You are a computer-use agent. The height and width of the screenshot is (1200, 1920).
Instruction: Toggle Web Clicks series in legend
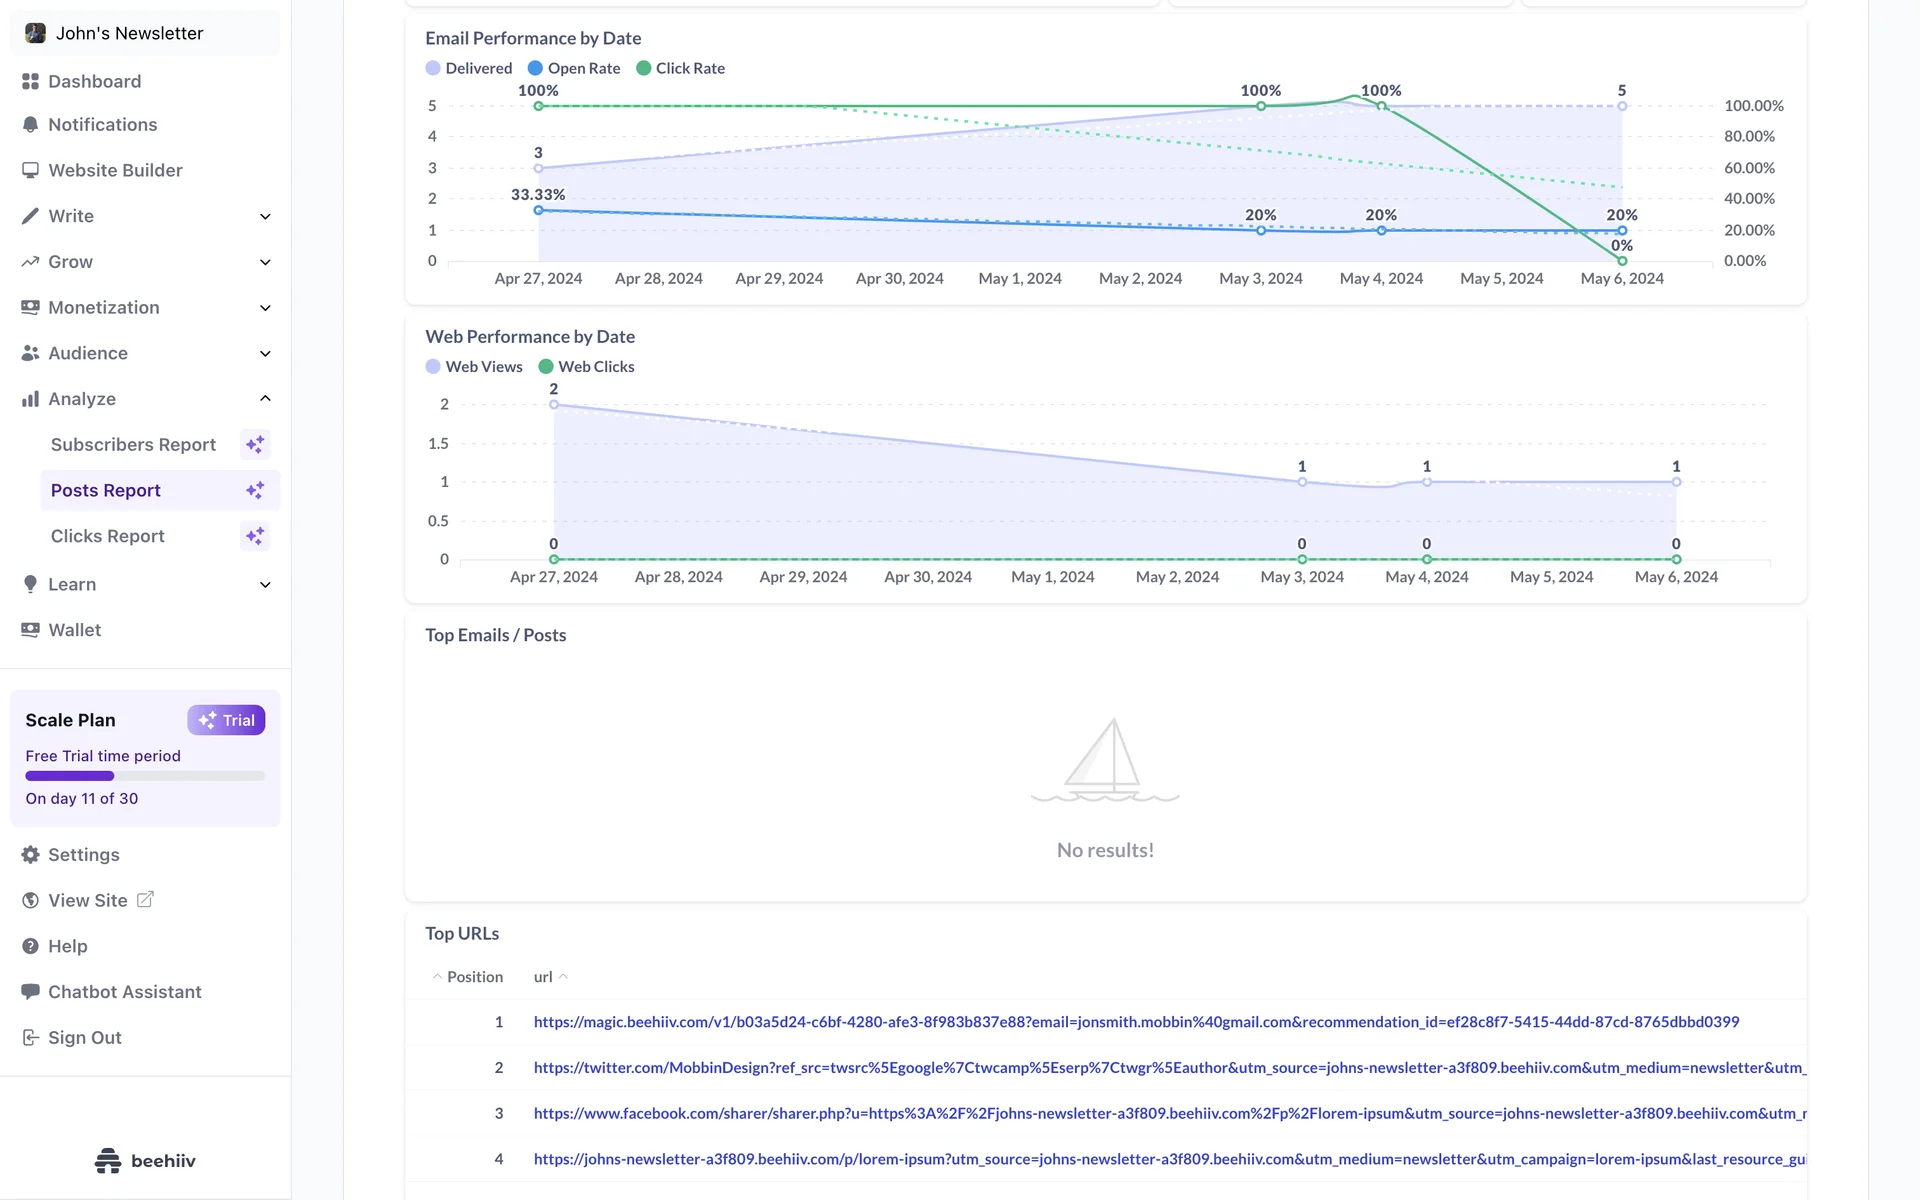[x=586, y=367]
